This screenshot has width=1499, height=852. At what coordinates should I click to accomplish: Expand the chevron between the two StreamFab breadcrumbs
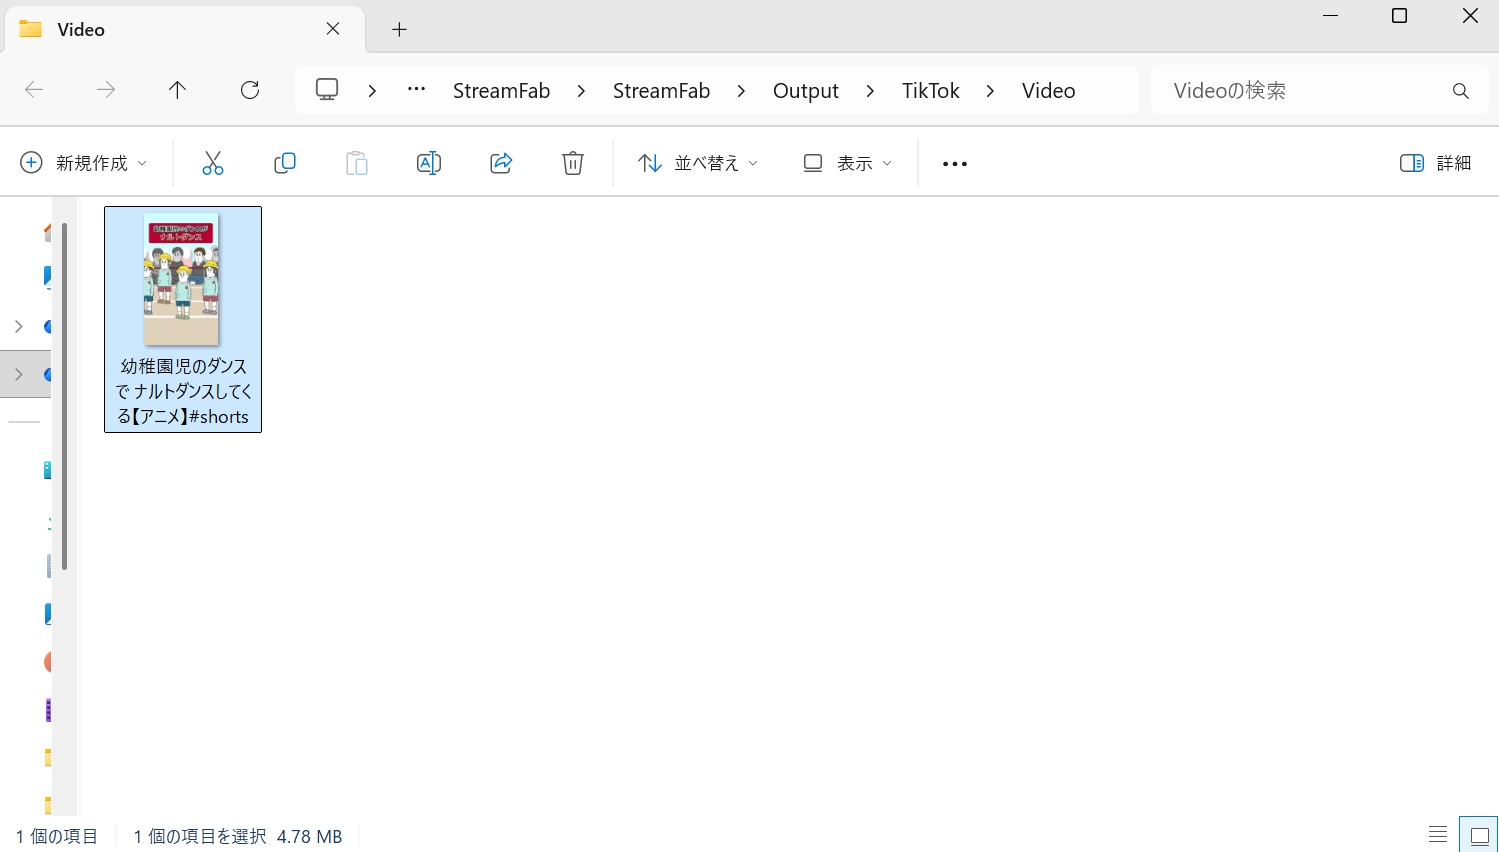click(x=581, y=91)
